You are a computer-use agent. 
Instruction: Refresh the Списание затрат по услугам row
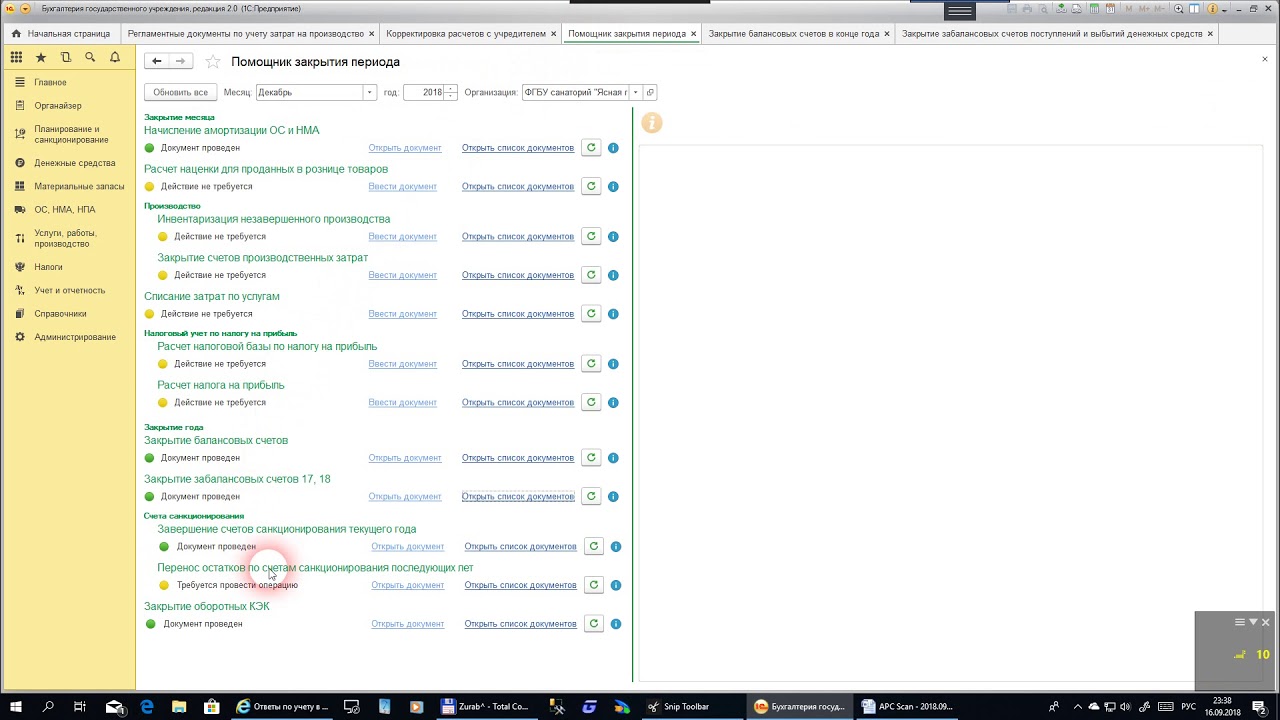pos(591,313)
